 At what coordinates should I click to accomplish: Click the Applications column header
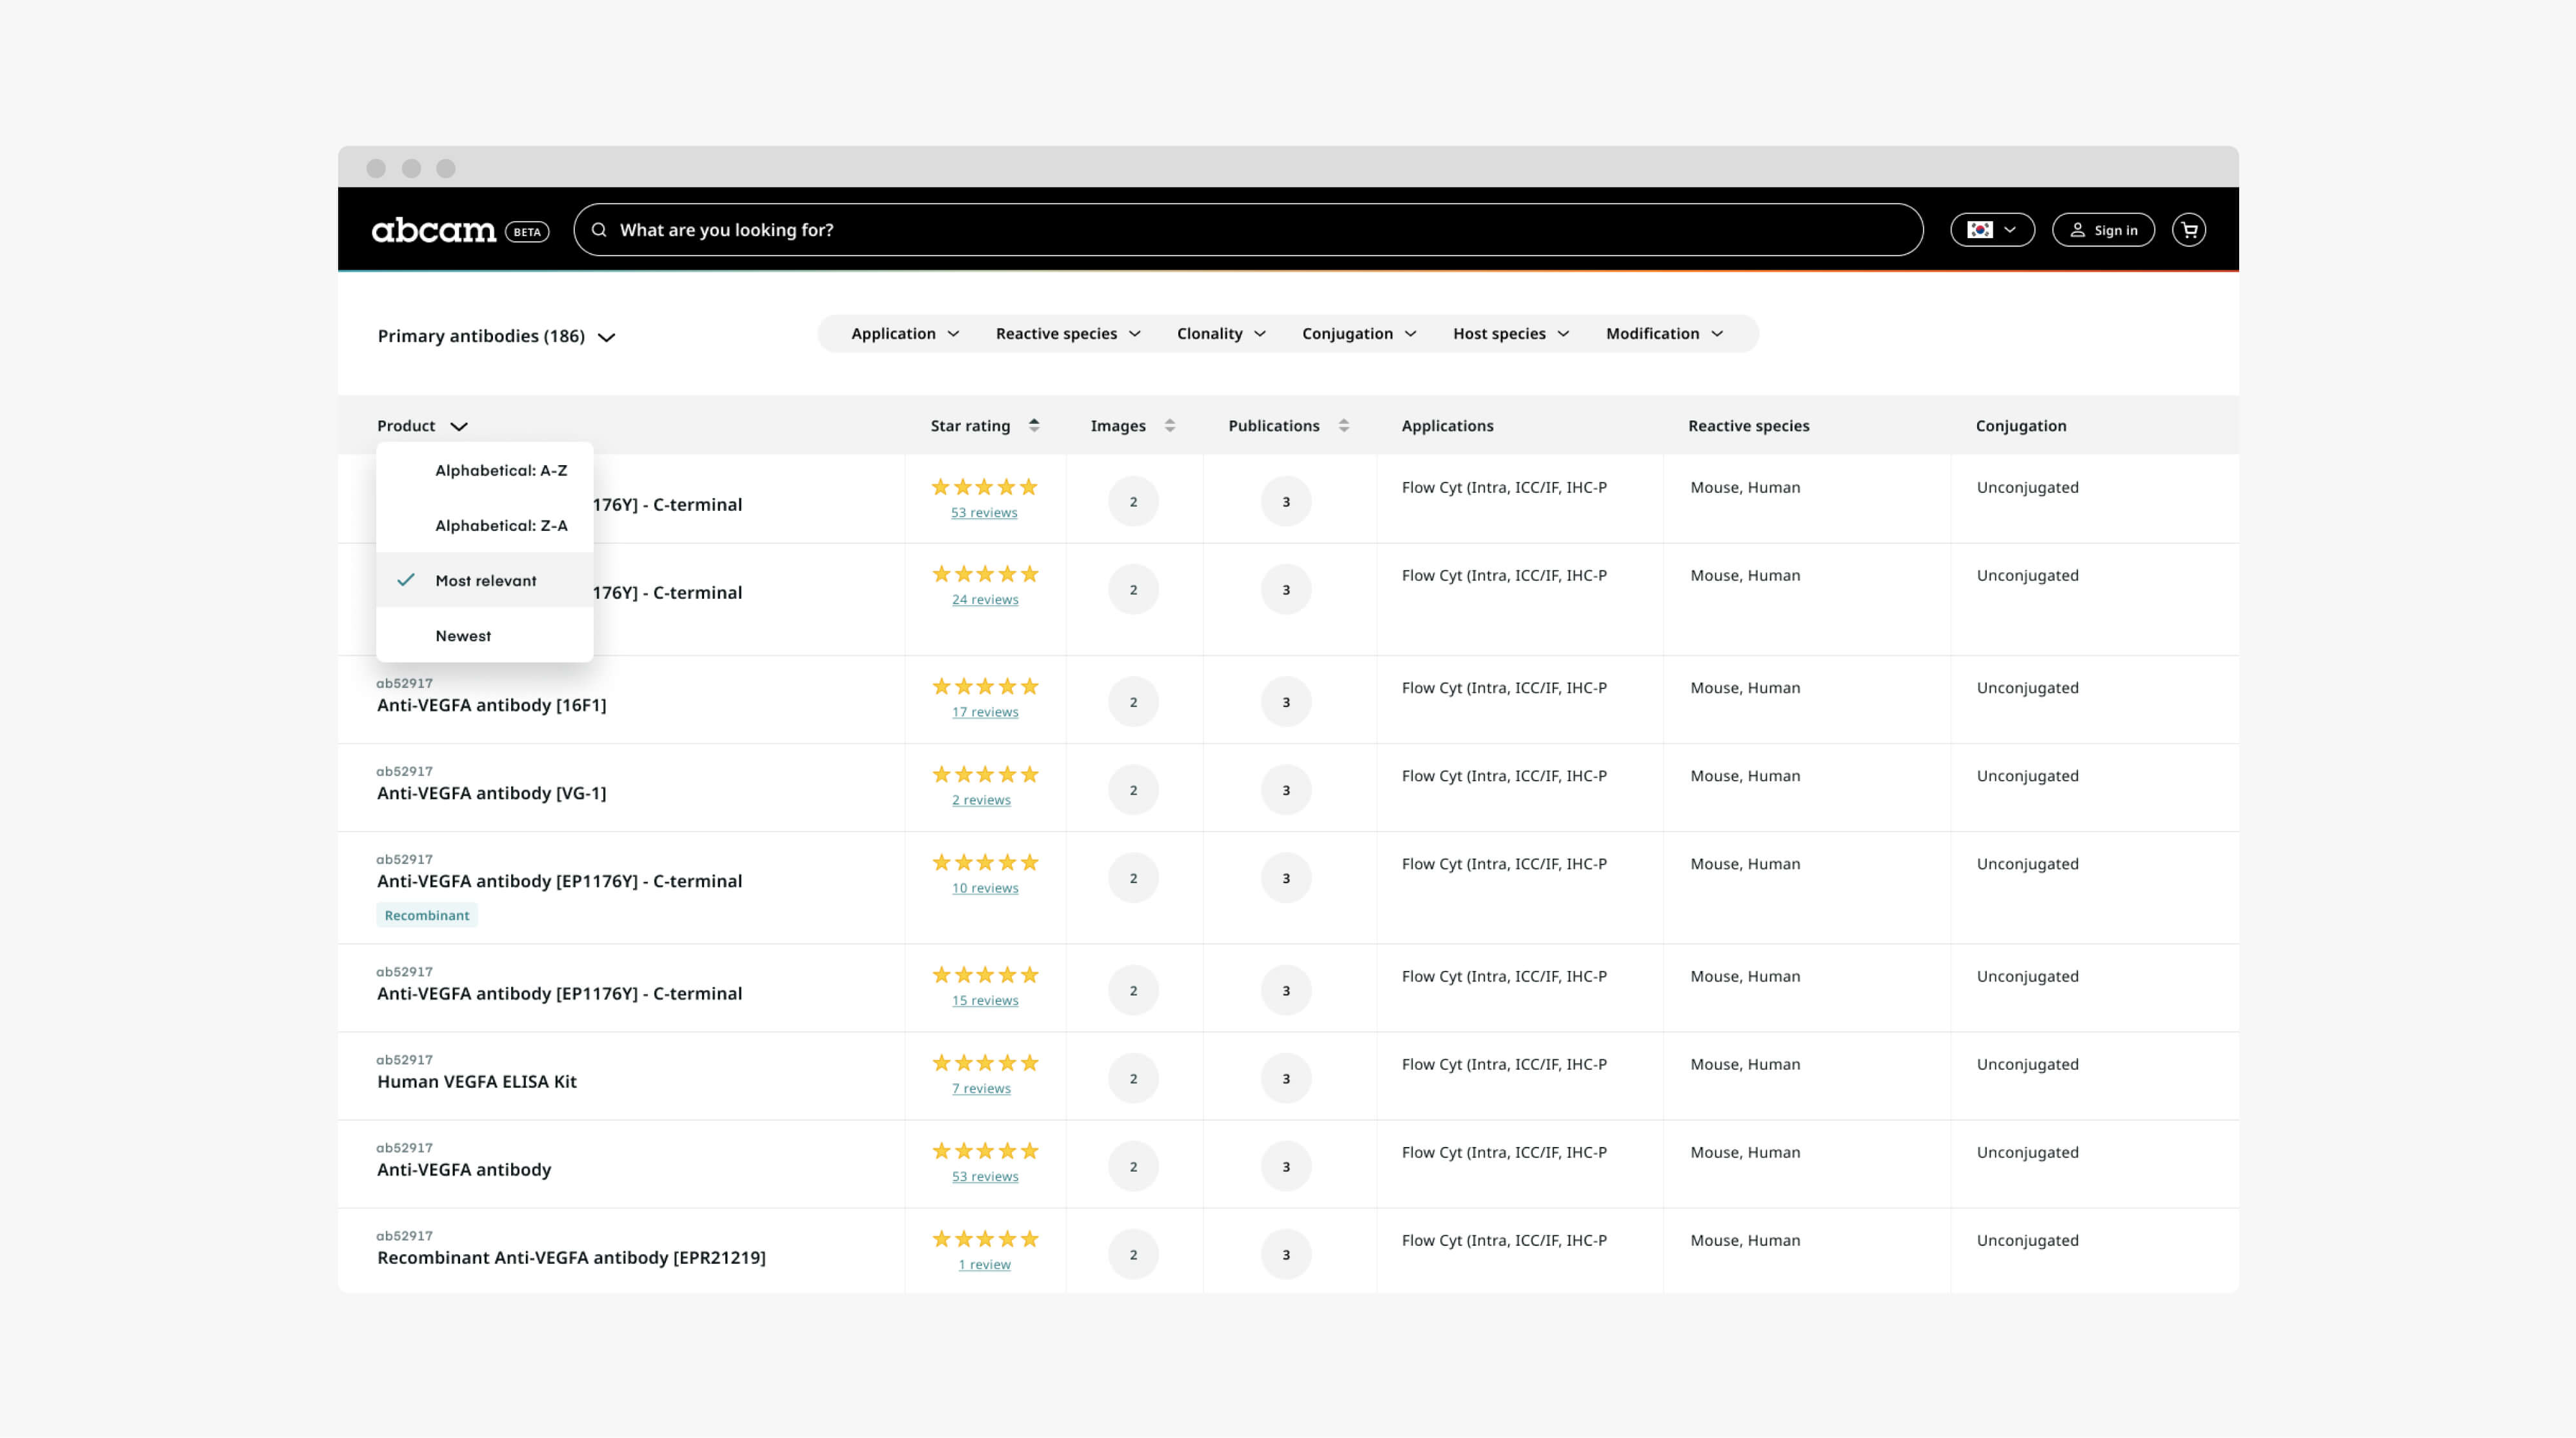click(x=1447, y=425)
